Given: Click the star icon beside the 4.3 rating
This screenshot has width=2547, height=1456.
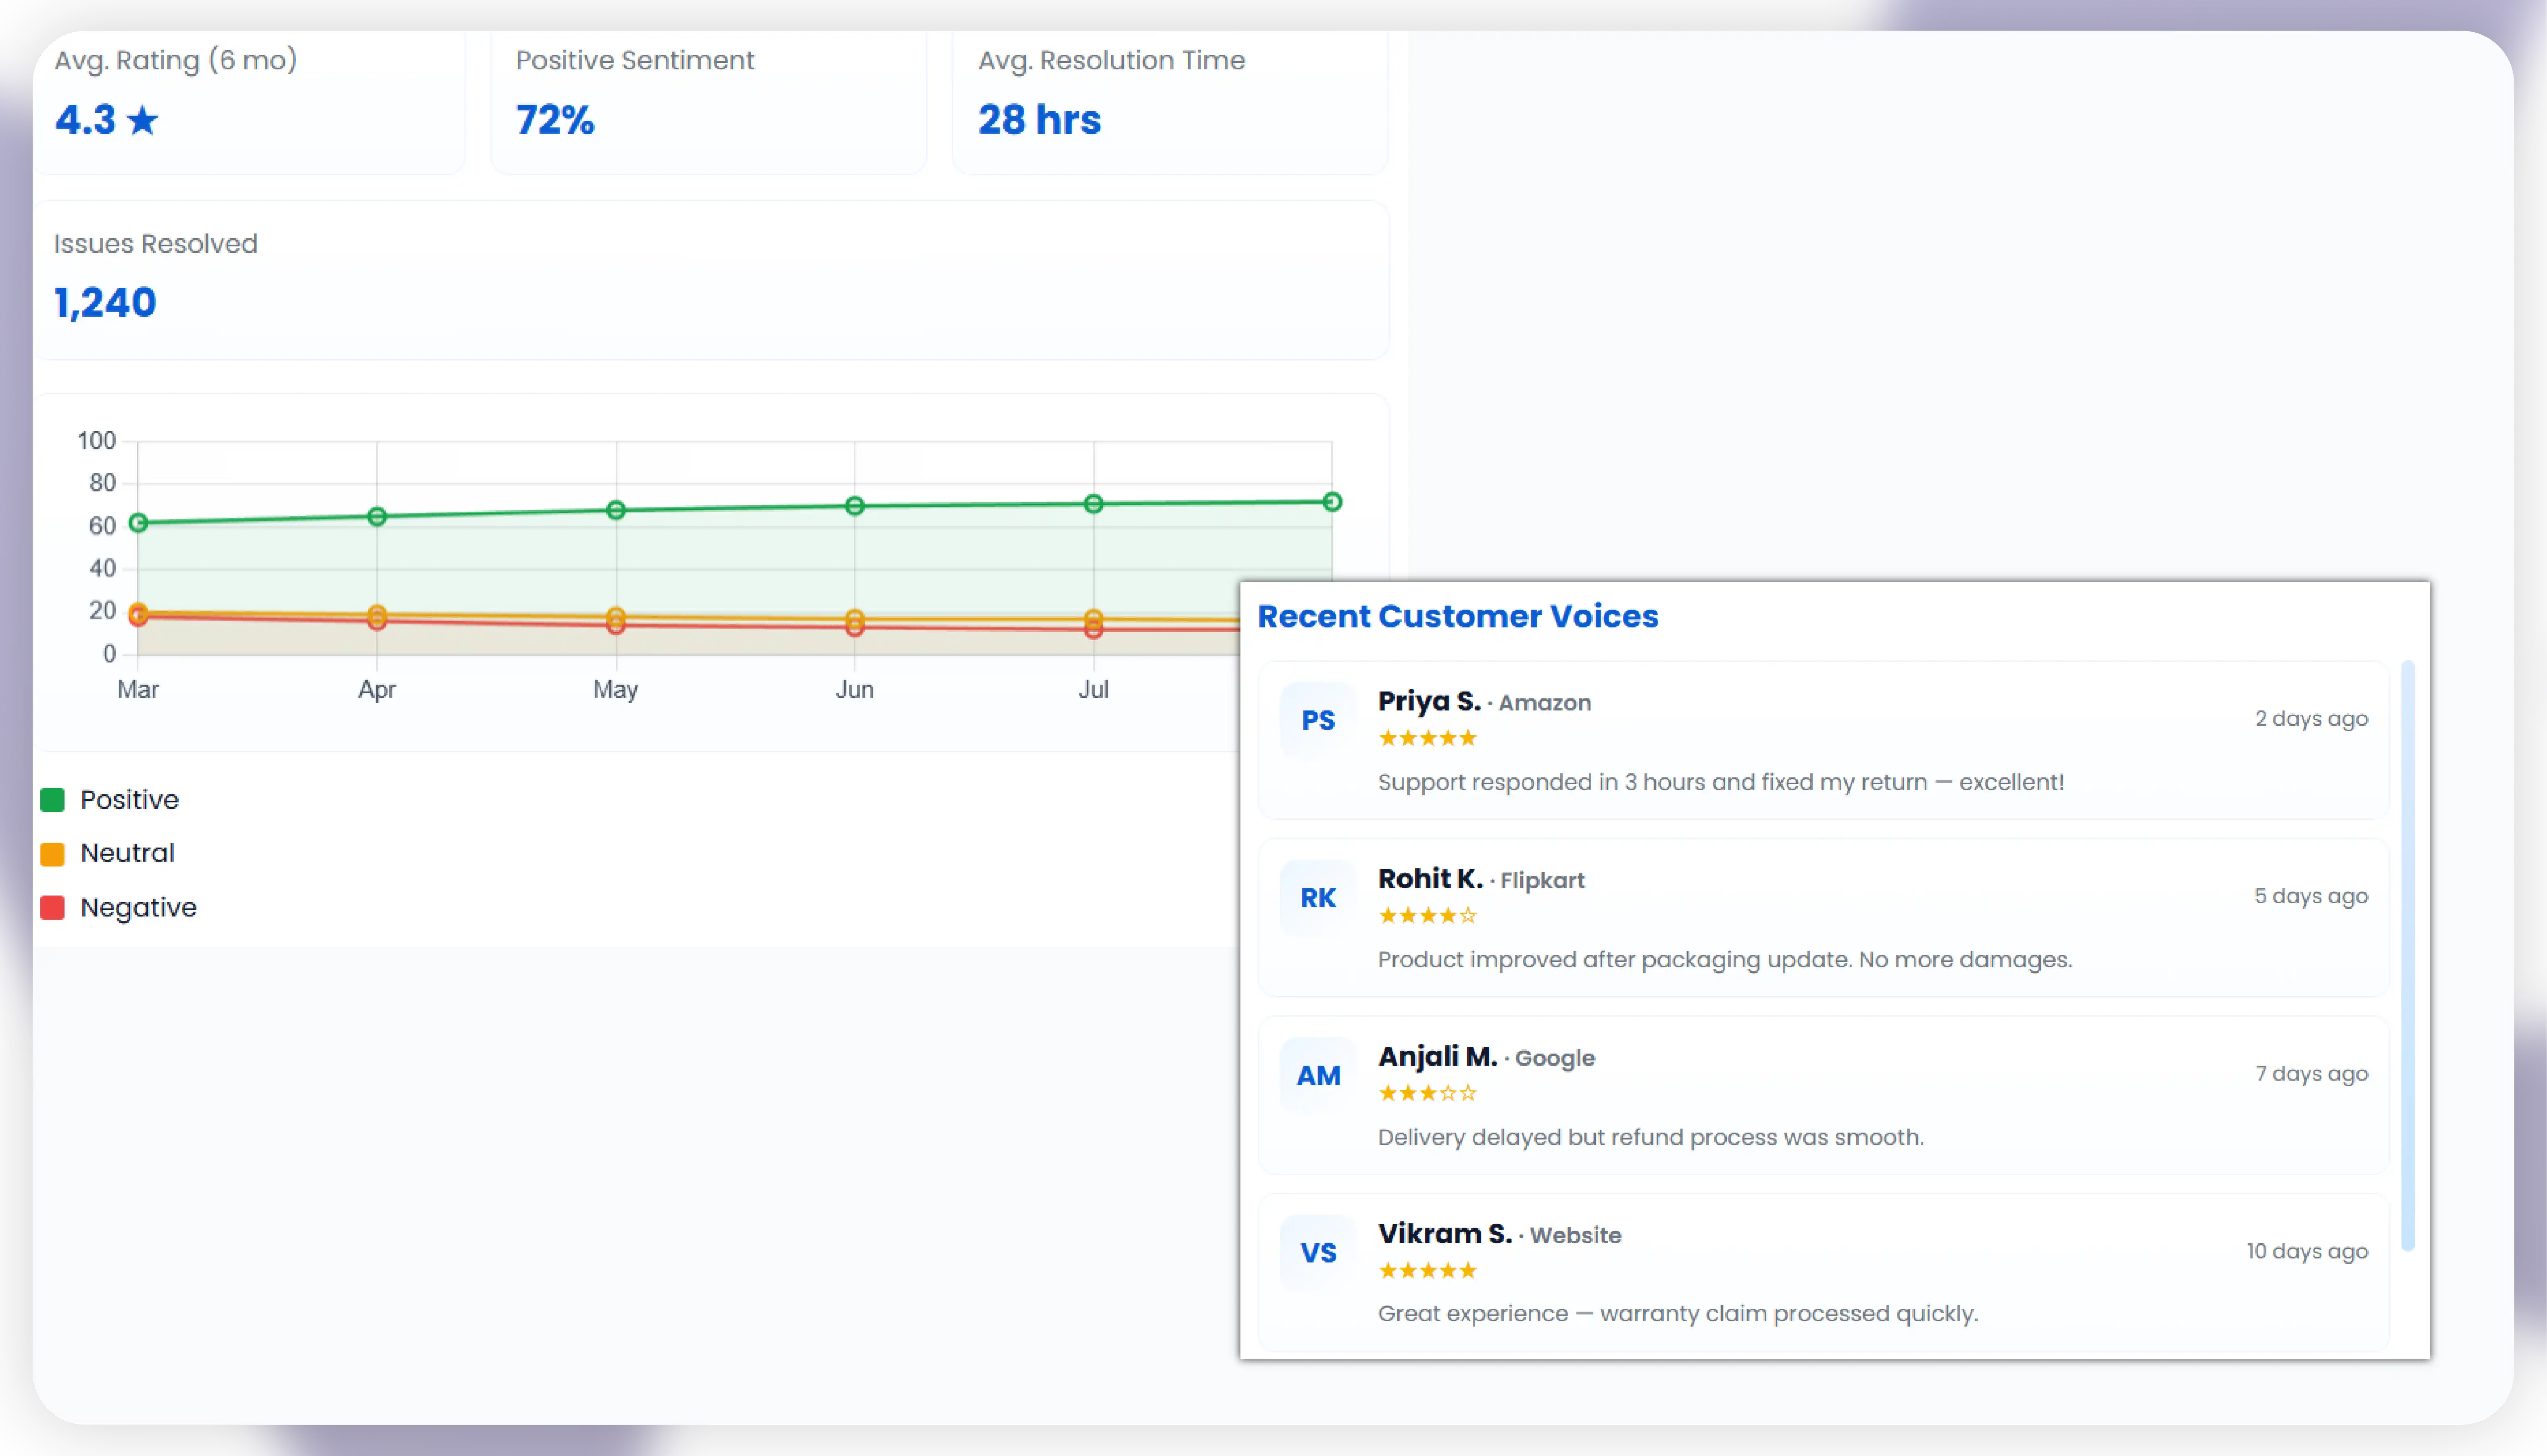Looking at the screenshot, I should point(143,120).
